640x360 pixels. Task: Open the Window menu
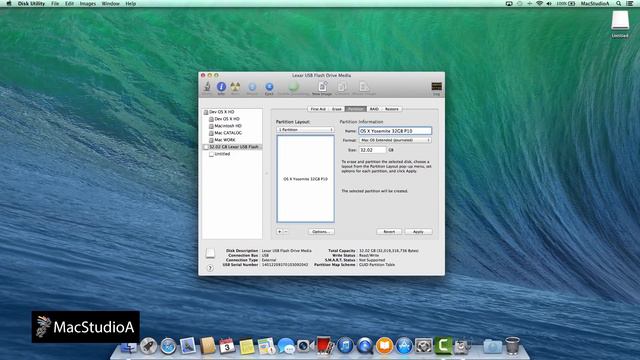coord(110,4)
